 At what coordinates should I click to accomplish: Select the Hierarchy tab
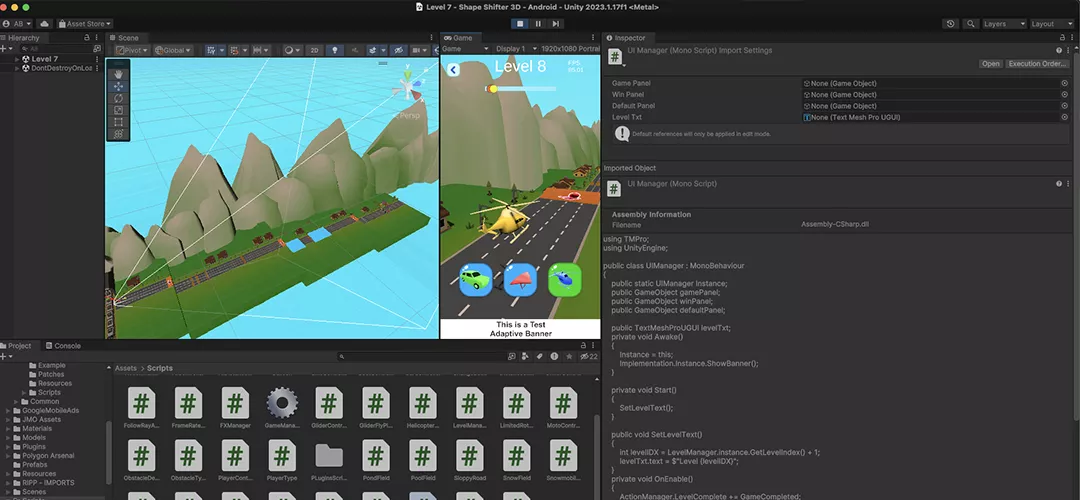pyautogui.click(x=21, y=38)
